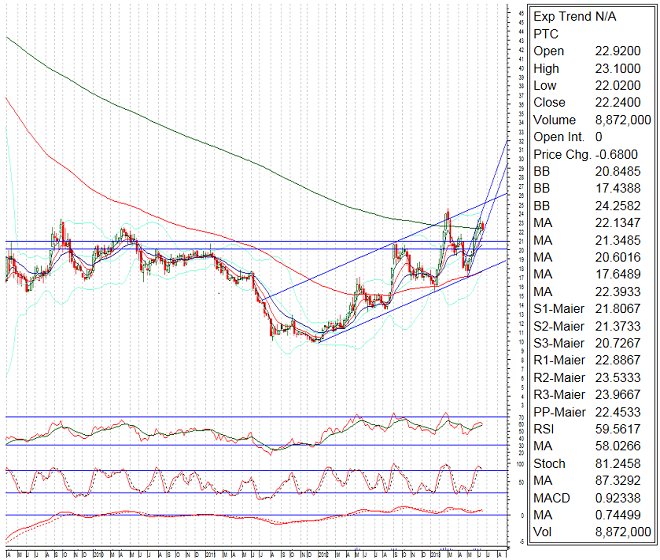The height and width of the screenshot is (560, 660).
Task: Click the Exp Trend N/A header row
Action: click(574, 16)
